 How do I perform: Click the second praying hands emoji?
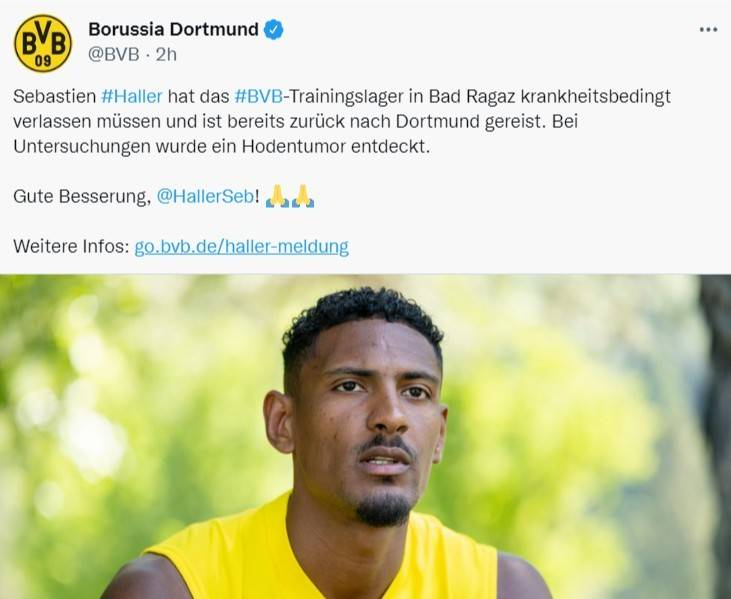303,196
